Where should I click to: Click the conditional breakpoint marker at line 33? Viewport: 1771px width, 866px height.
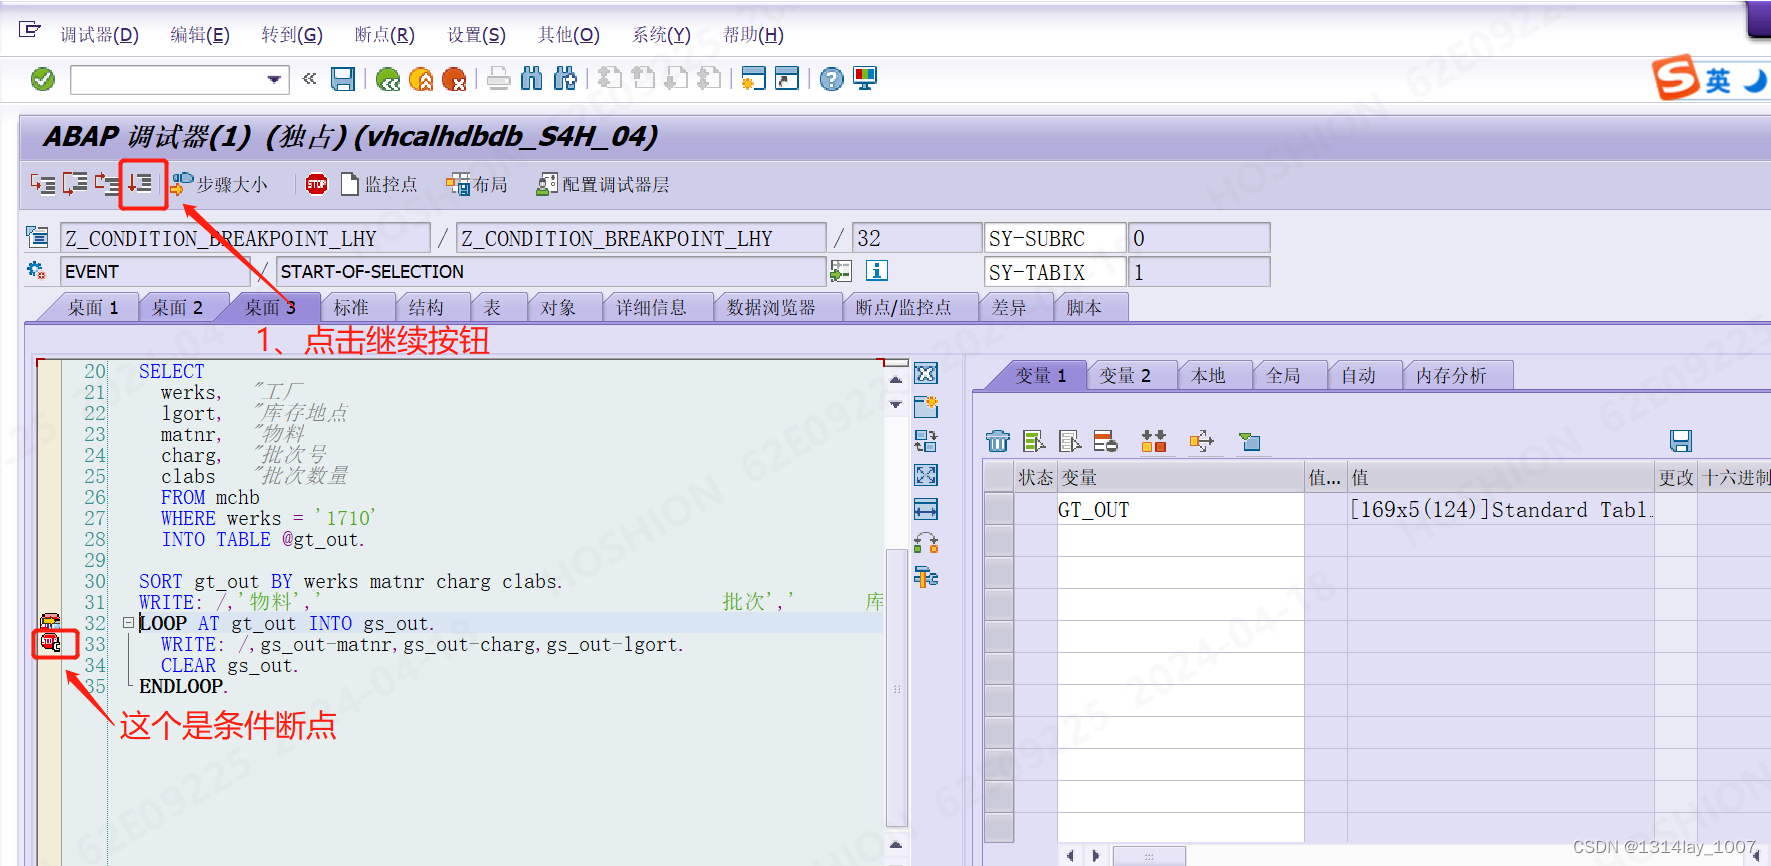pyautogui.click(x=50, y=643)
